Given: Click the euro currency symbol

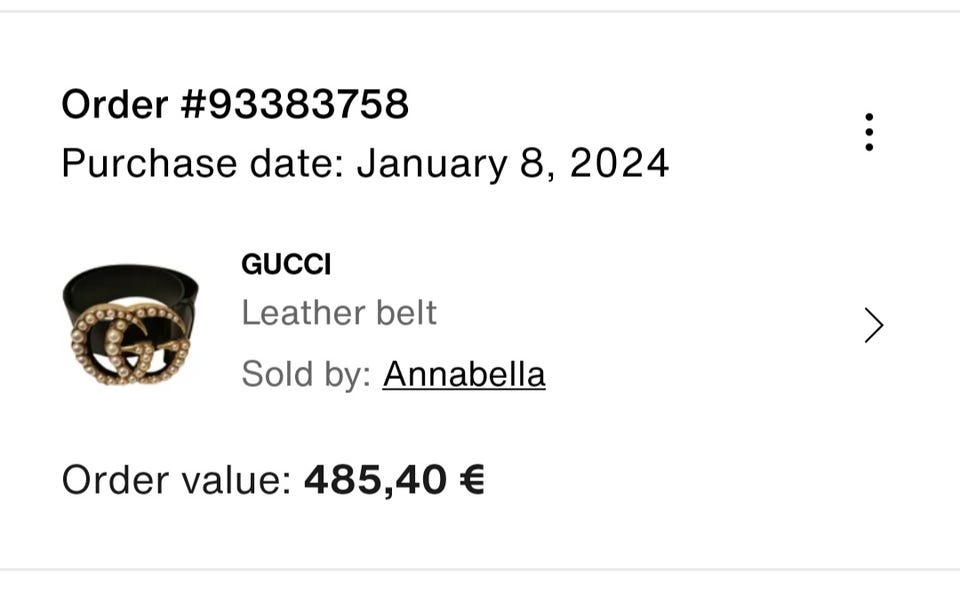Looking at the screenshot, I should point(472,480).
